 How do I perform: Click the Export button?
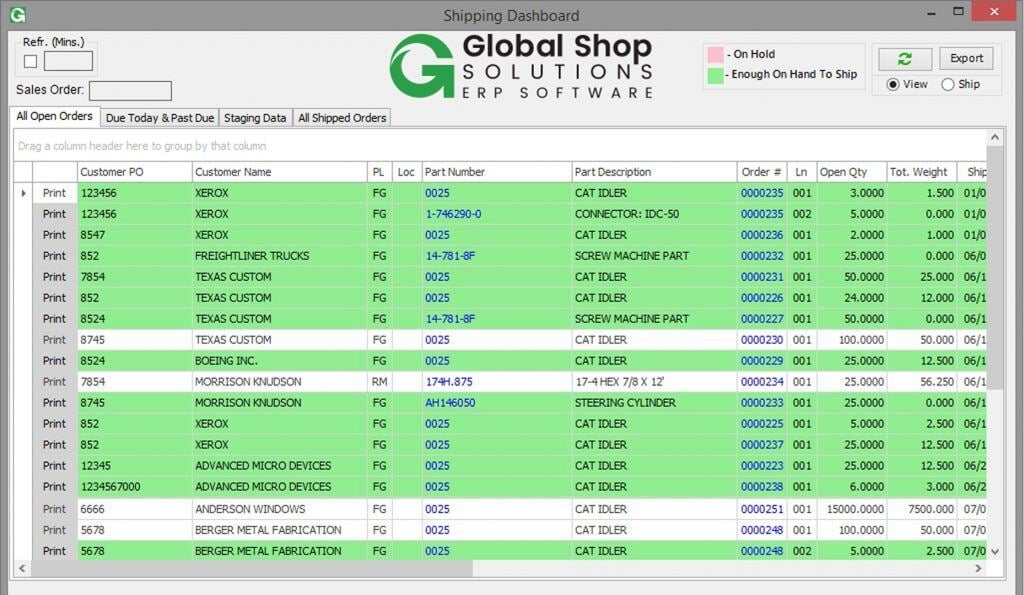coord(967,58)
